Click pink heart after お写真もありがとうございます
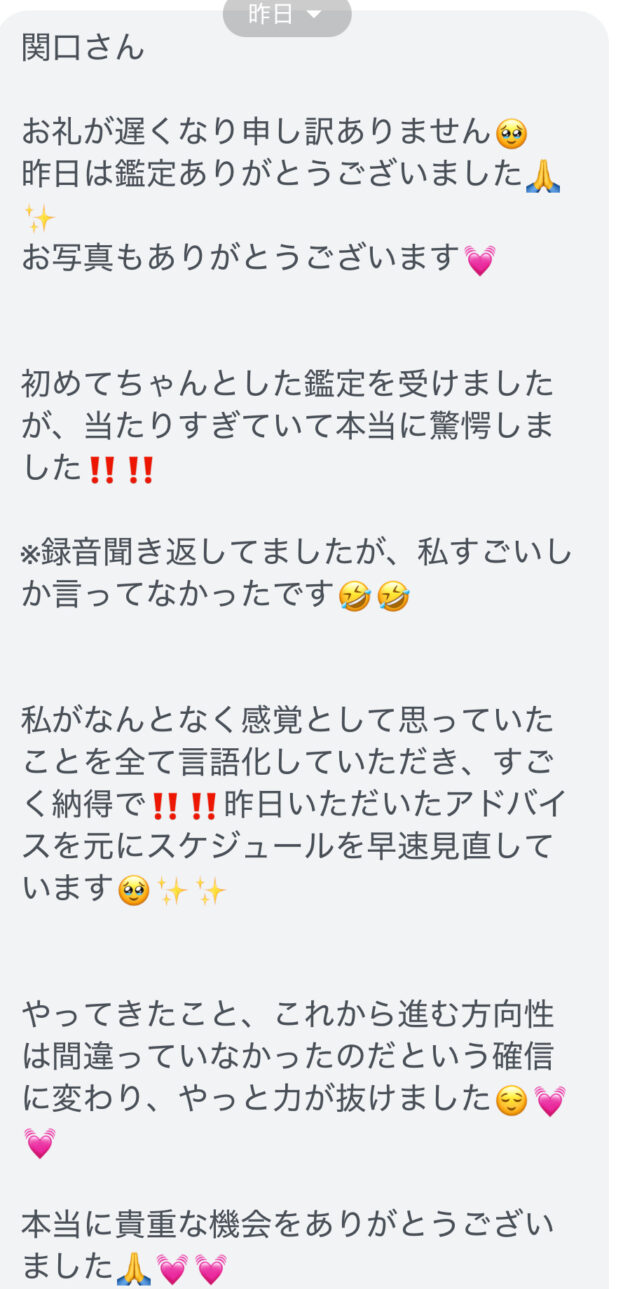 tap(480, 260)
